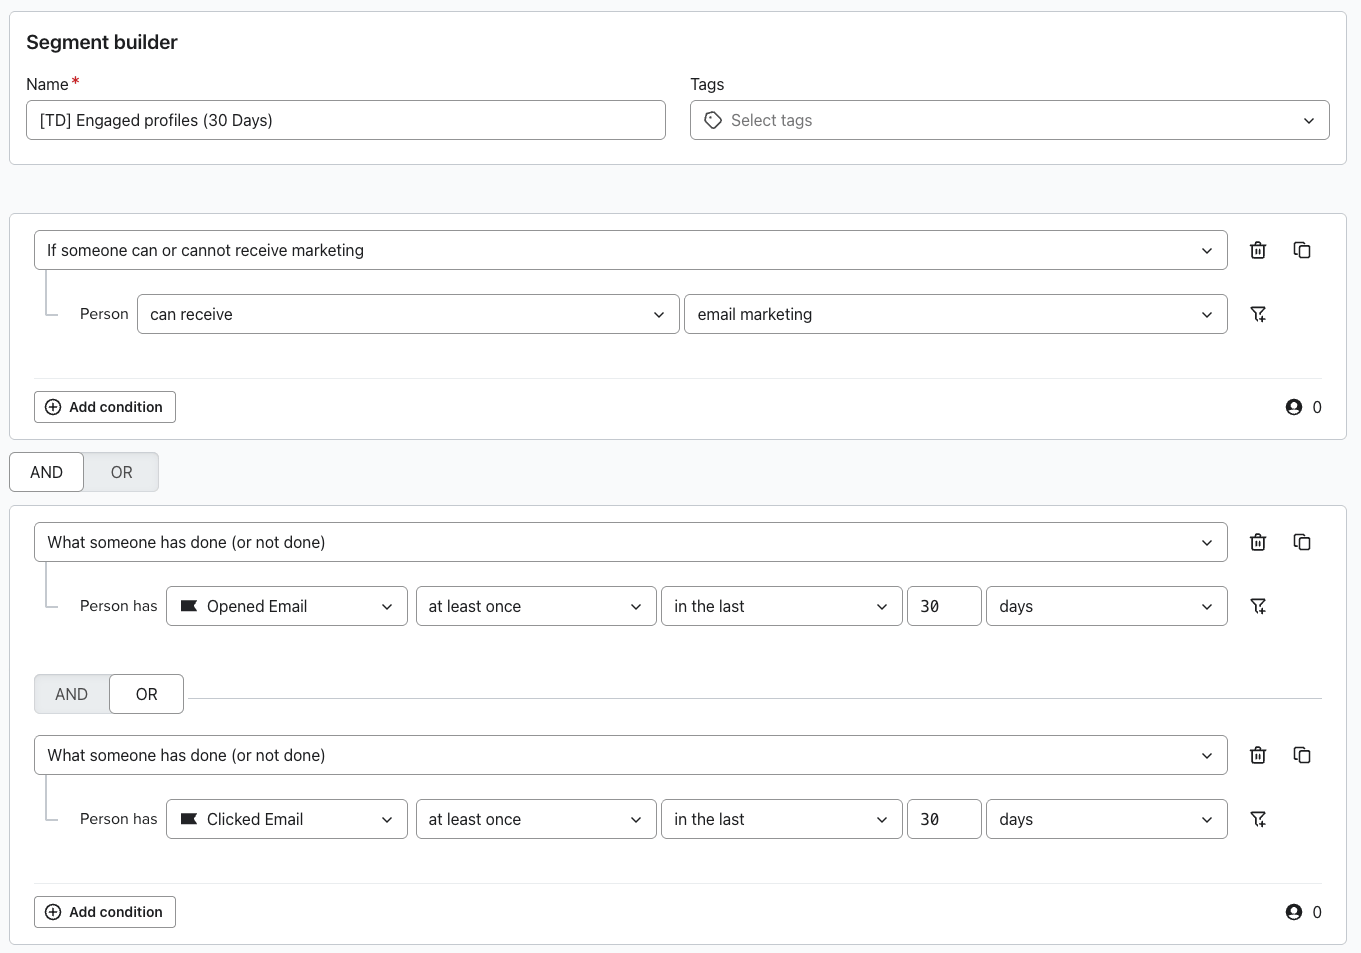Expand the 'can receive' dropdown
This screenshot has height=953, width=1361.
coord(407,314)
